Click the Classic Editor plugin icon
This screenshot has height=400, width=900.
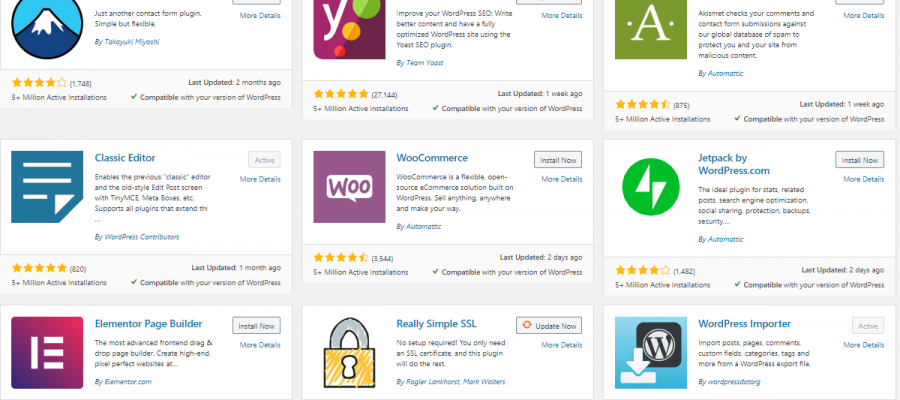46,195
